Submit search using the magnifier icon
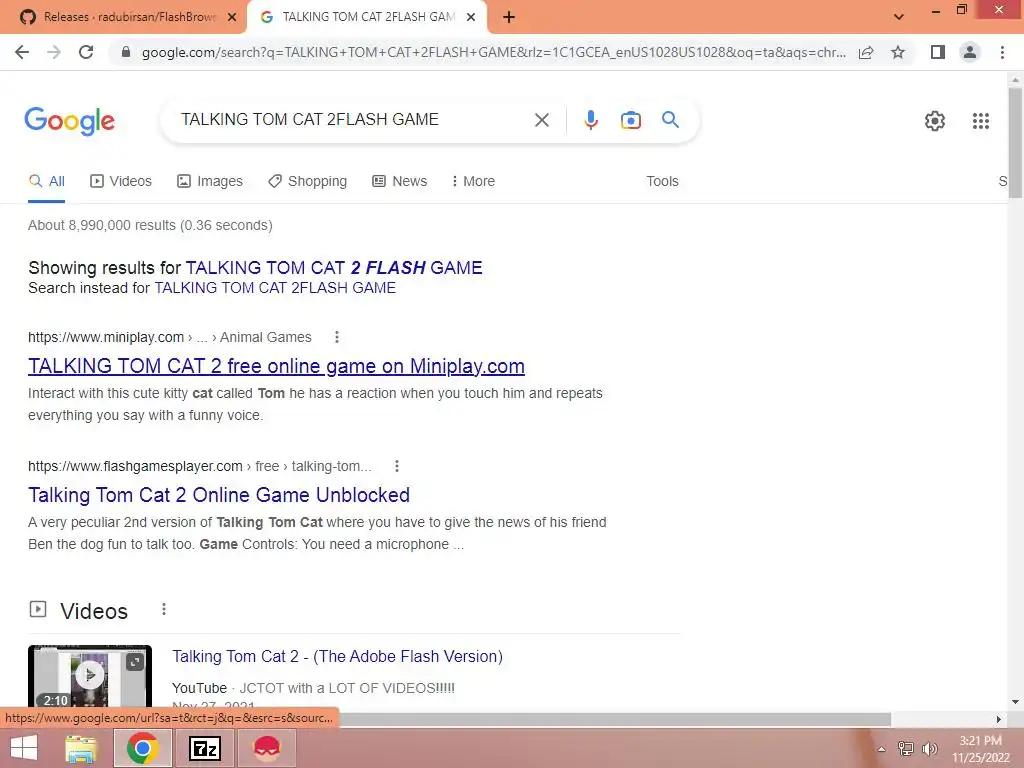Viewport: 1024px width, 768px height. point(670,120)
